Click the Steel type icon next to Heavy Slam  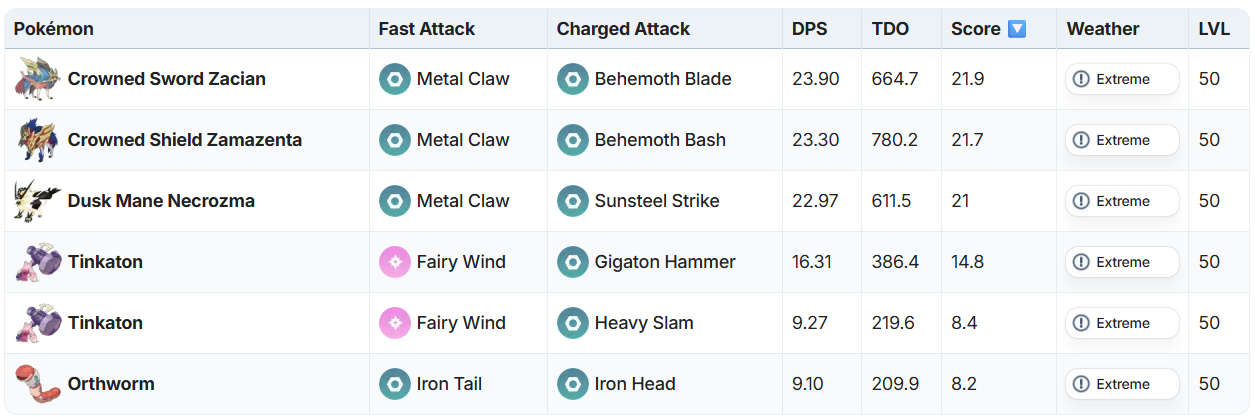tap(573, 323)
